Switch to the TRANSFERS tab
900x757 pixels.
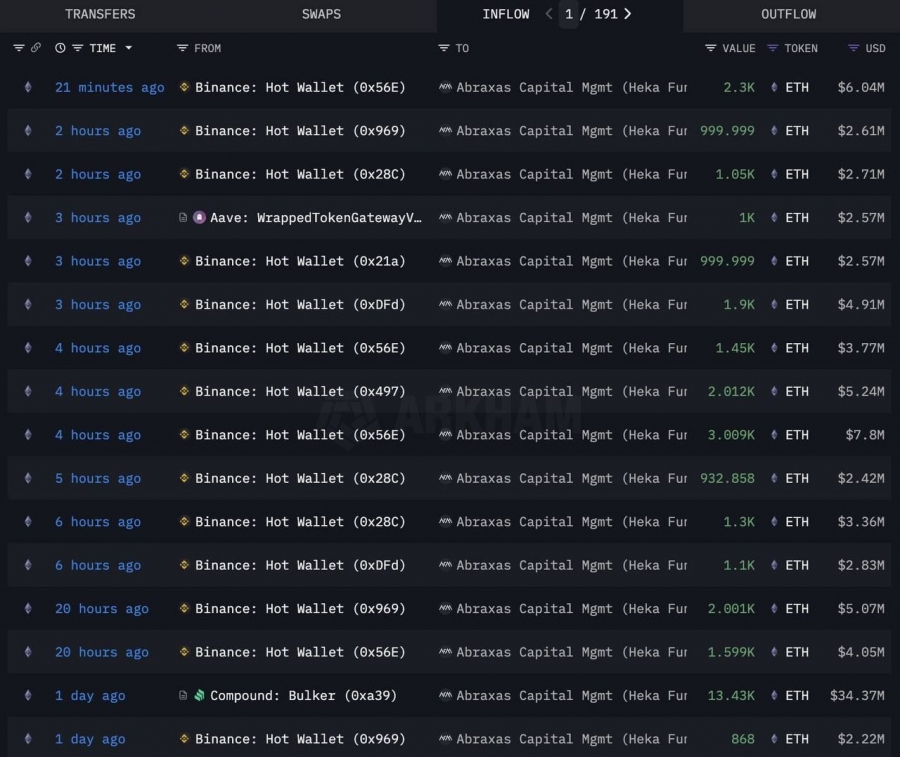[100, 14]
